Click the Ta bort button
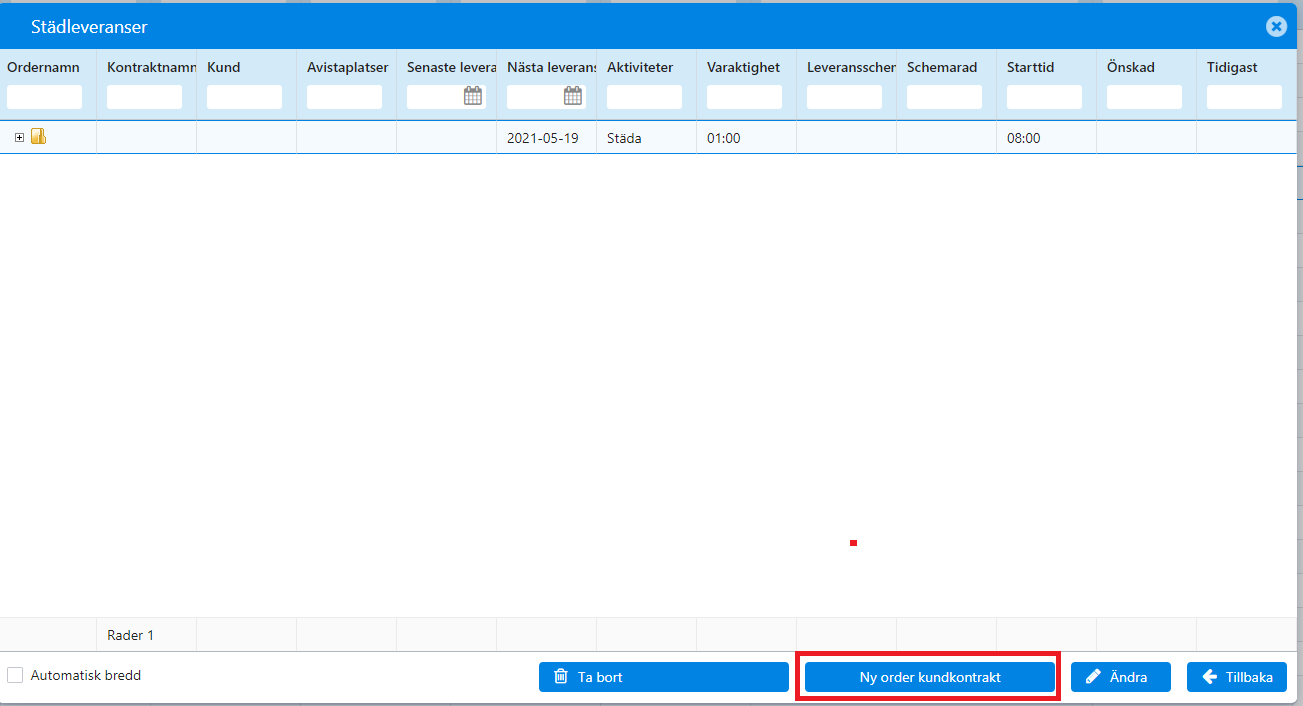 (x=664, y=677)
